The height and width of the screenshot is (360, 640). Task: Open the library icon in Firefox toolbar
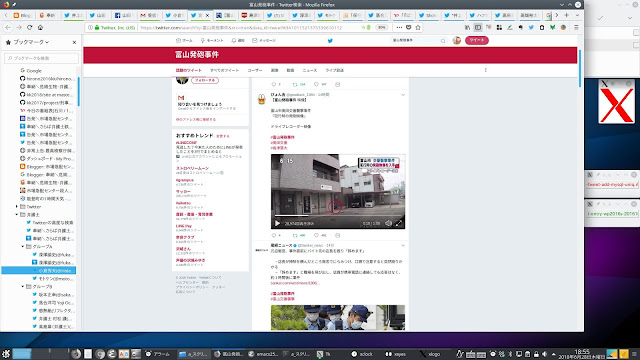[x=467, y=27]
